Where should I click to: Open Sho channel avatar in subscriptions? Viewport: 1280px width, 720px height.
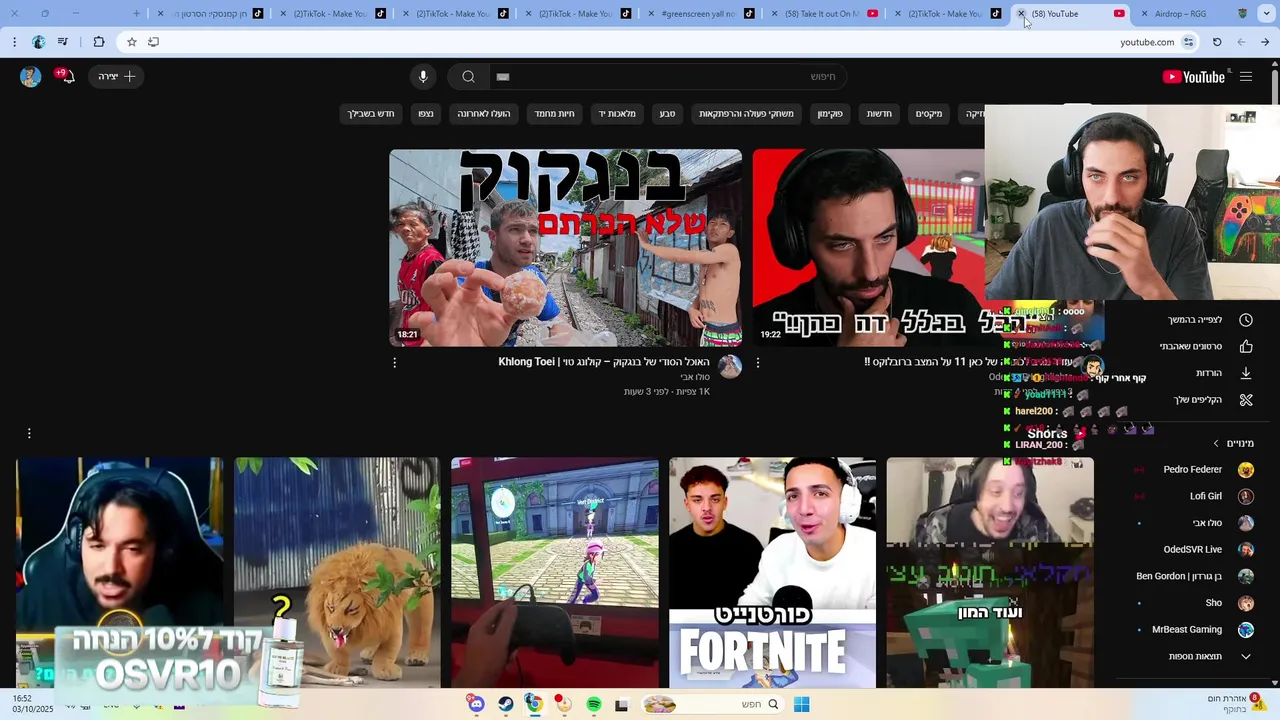click(x=1246, y=603)
